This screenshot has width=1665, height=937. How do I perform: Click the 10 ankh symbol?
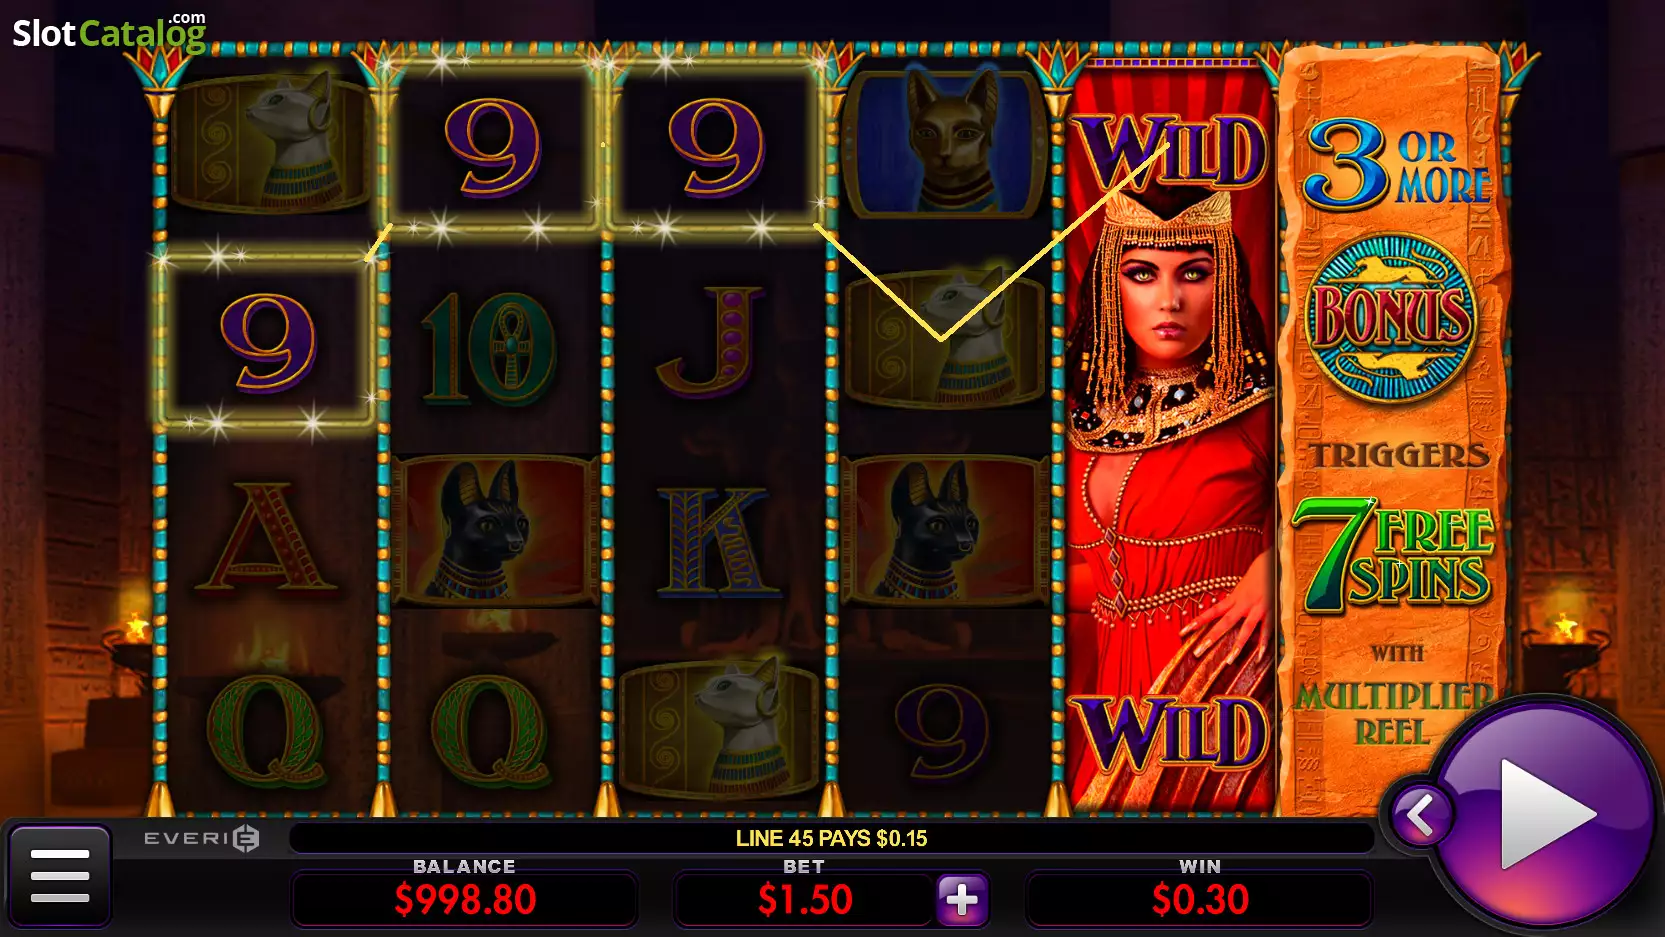[x=489, y=345]
